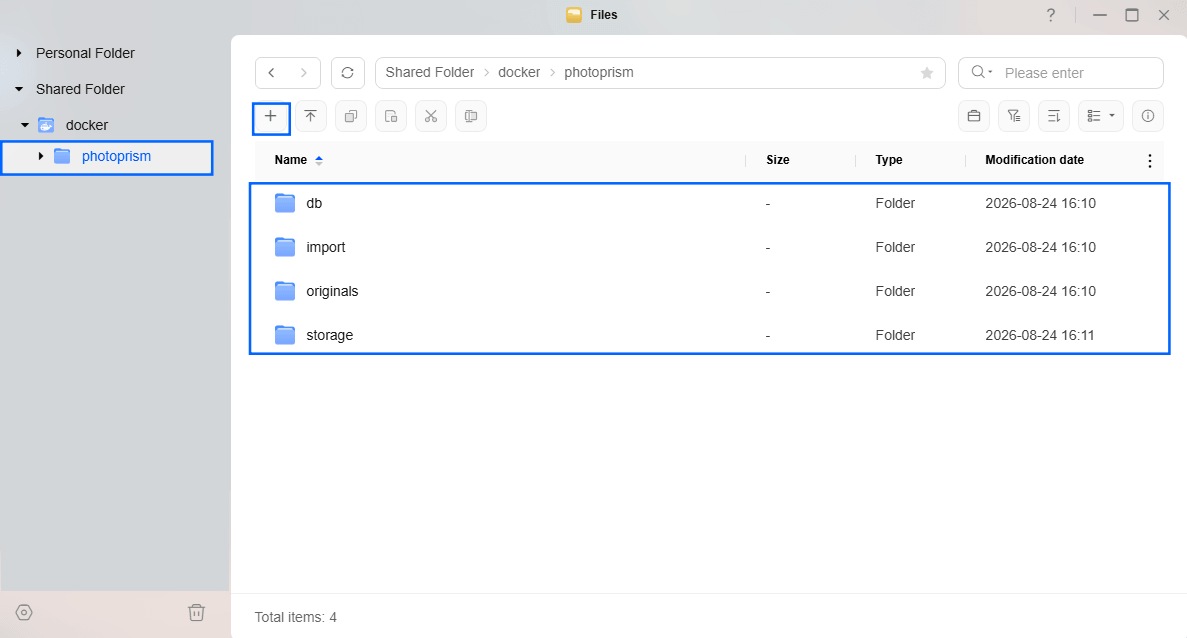Viewport: 1187px width, 638px height.
Task: Click docker in breadcrumb path
Action: pyautogui.click(x=519, y=73)
